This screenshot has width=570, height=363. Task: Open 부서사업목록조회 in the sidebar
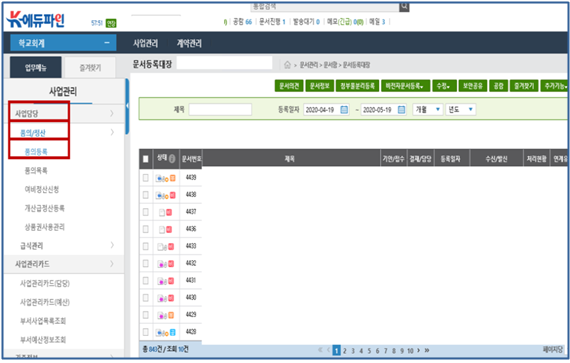coord(43,321)
